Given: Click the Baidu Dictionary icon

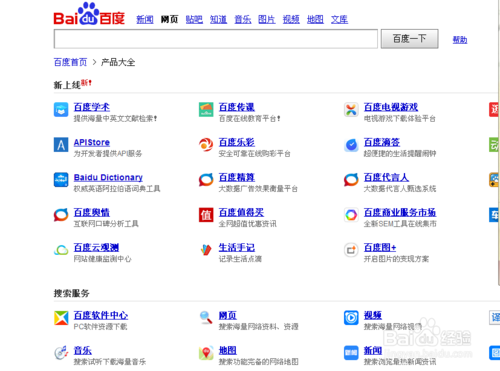Looking at the screenshot, I should point(61,180).
